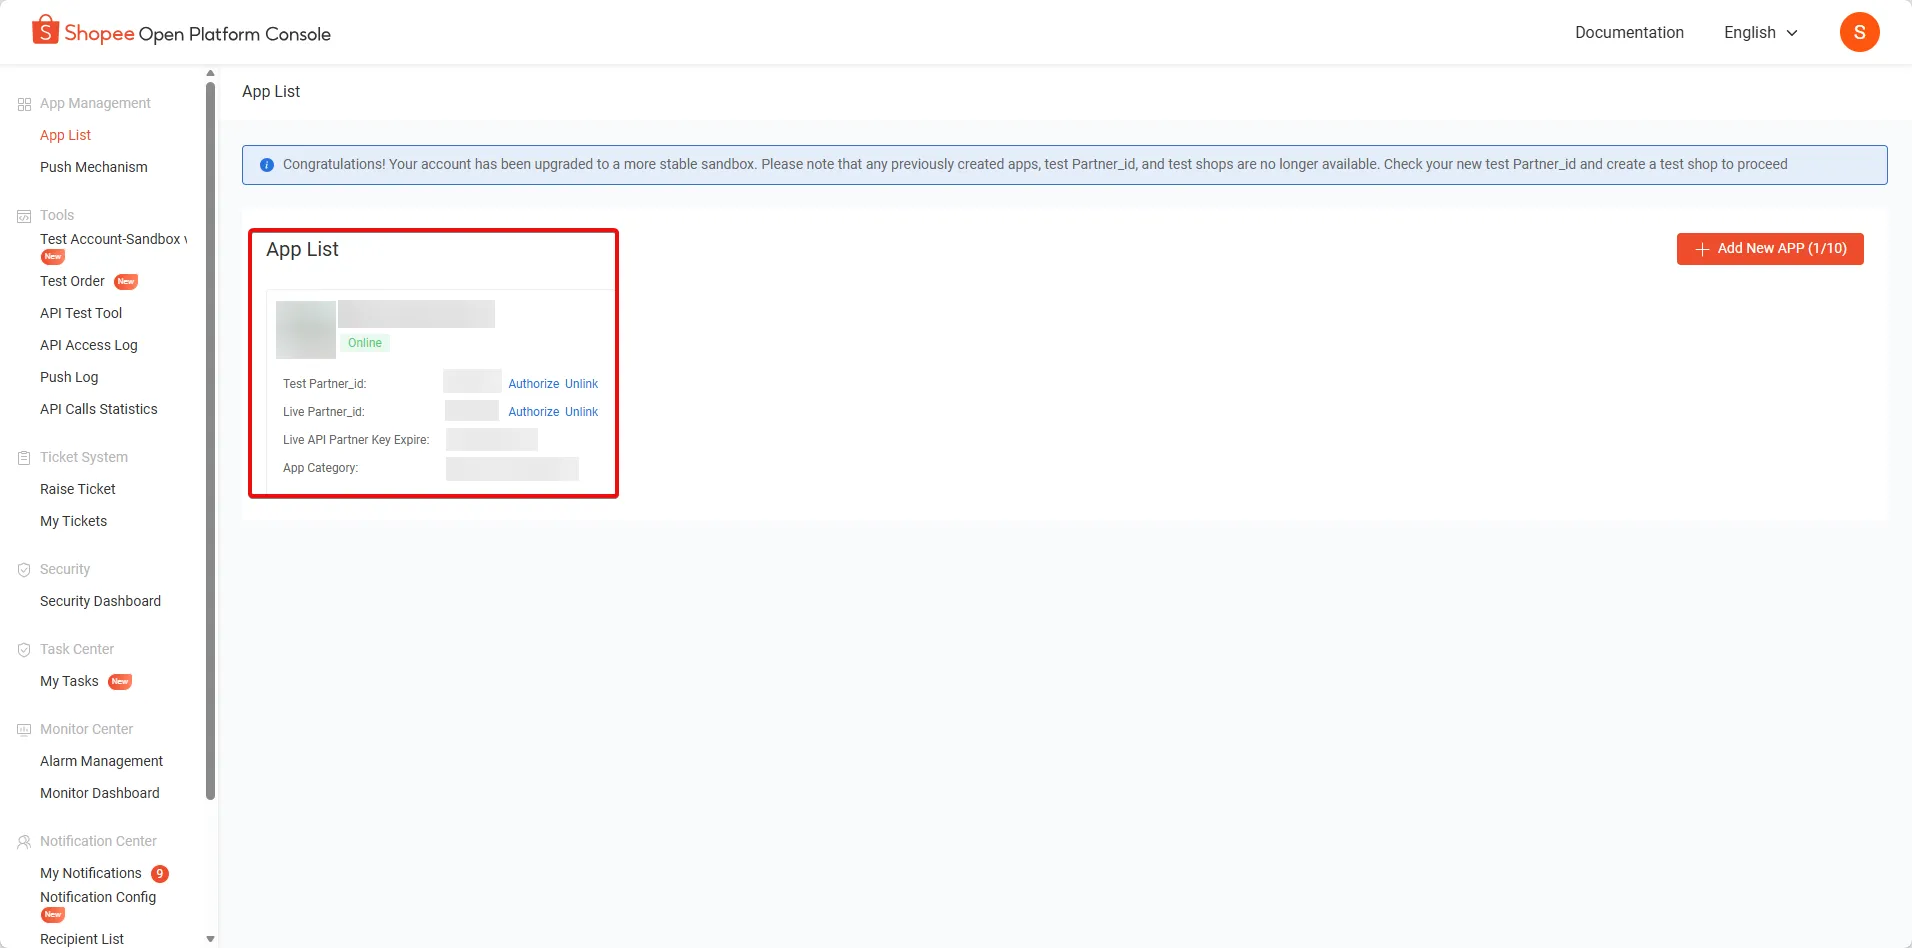This screenshot has width=1912, height=948.
Task: Open Recipient List menu item
Action: [x=82, y=939]
